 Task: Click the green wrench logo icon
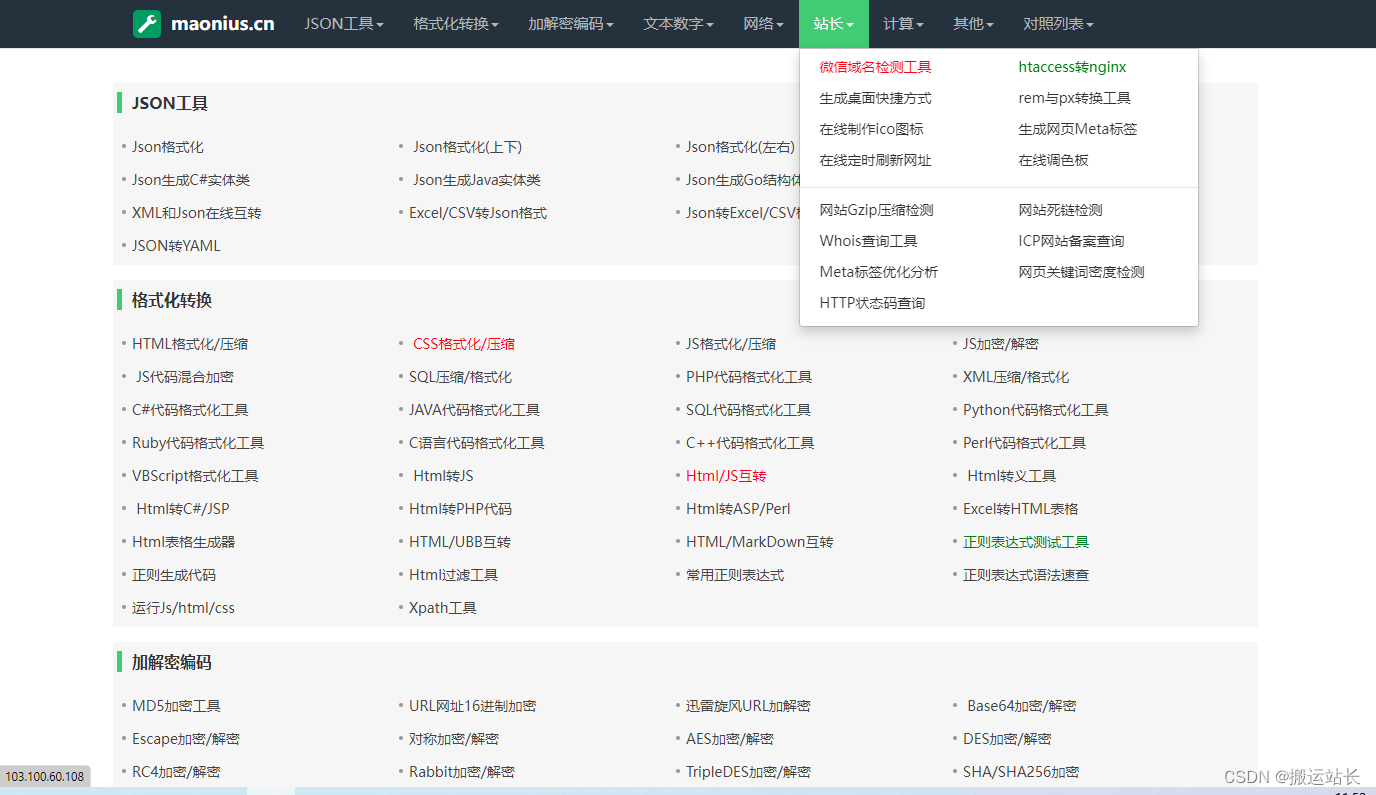147,24
